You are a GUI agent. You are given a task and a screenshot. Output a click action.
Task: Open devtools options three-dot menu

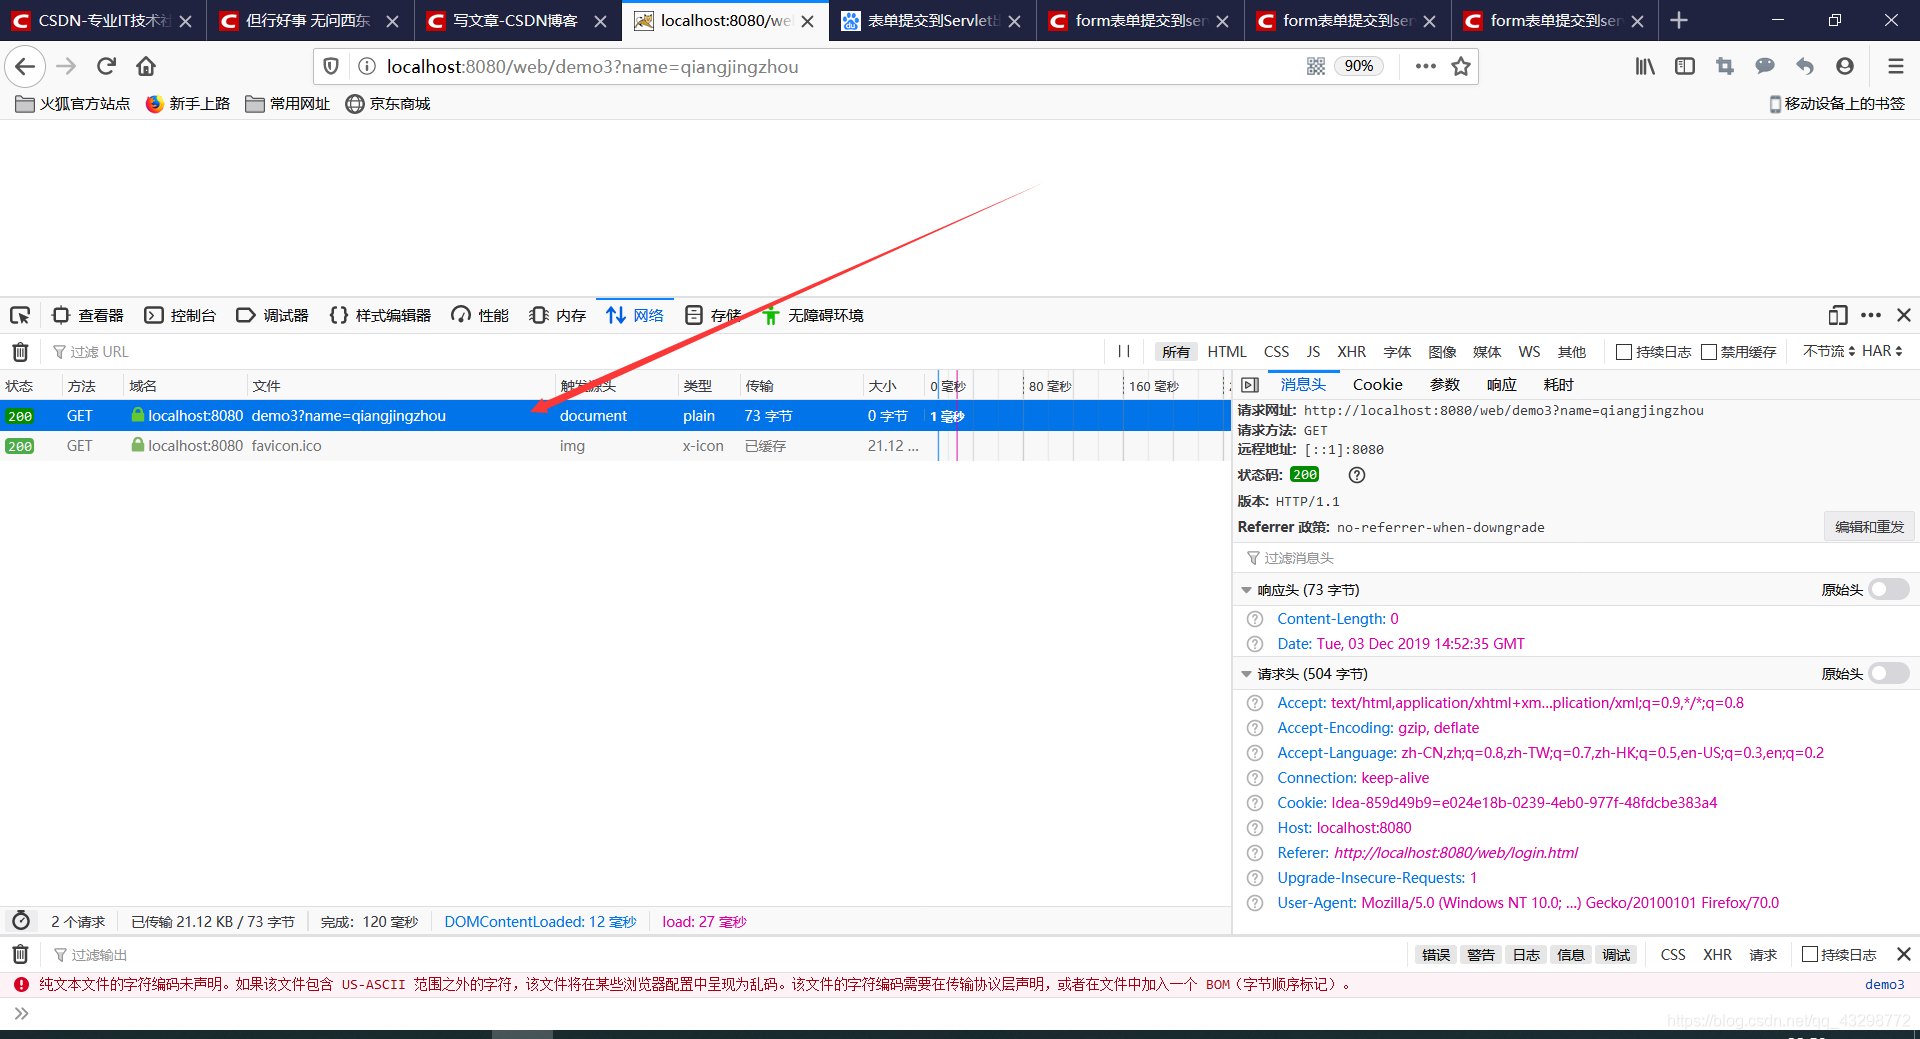[1871, 315]
